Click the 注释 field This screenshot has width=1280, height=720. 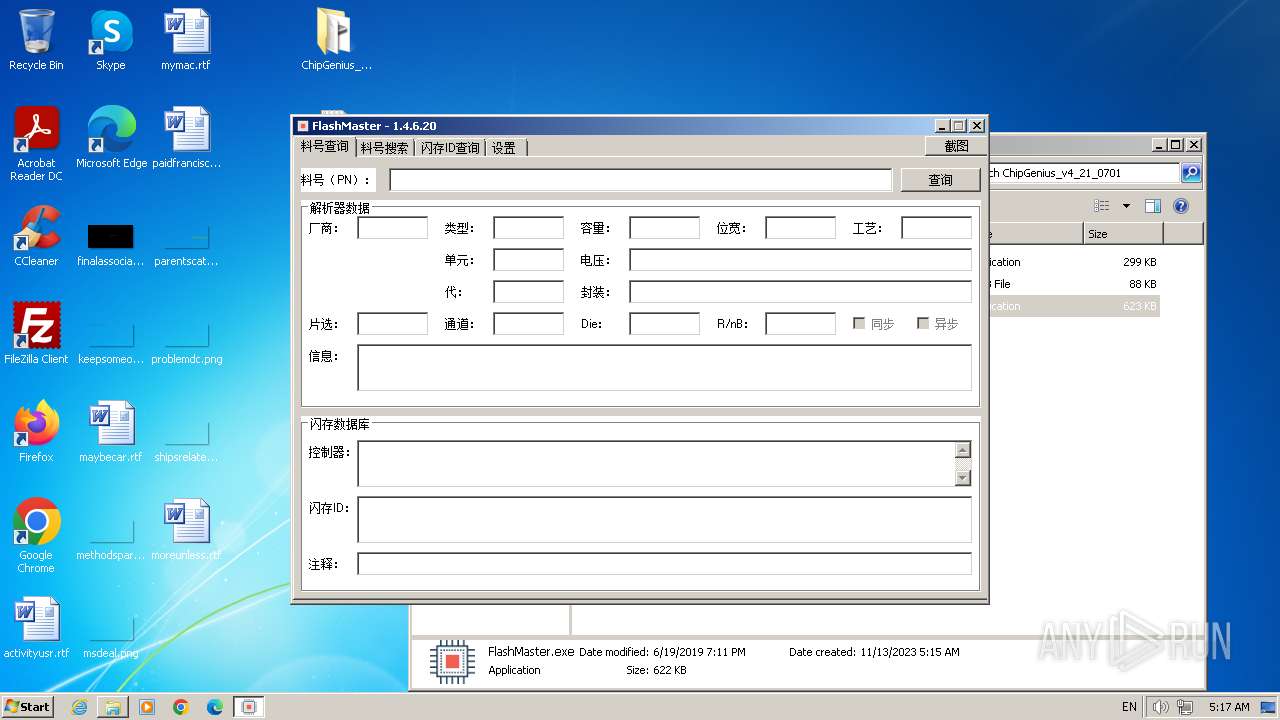tap(664, 564)
